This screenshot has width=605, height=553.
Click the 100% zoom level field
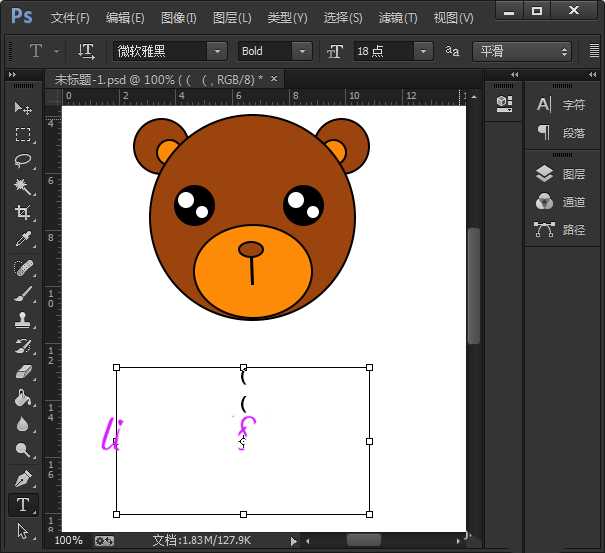tap(68, 540)
